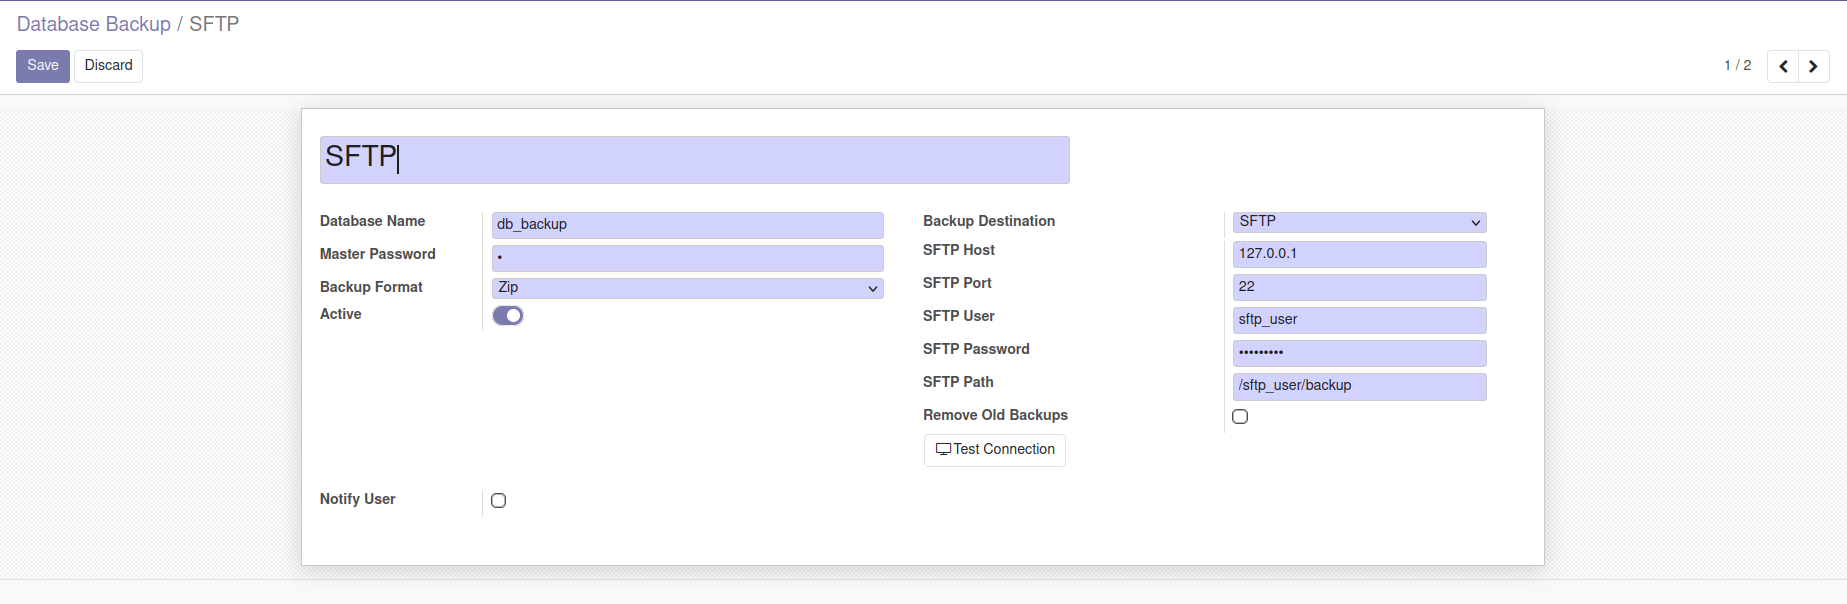This screenshot has height=604, width=1847.
Task: Go to the previous record arrow
Action: (1783, 66)
